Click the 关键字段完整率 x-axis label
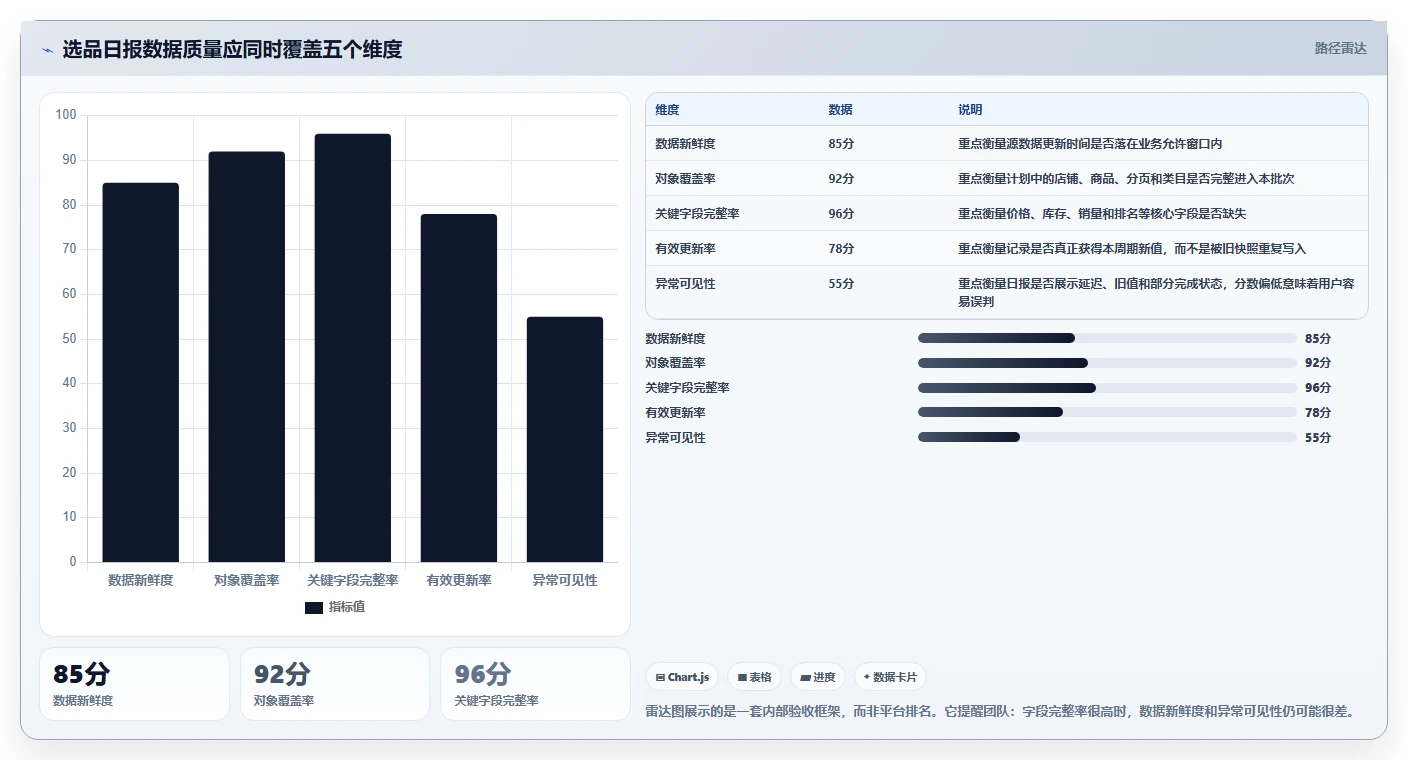 click(x=353, y=580)
